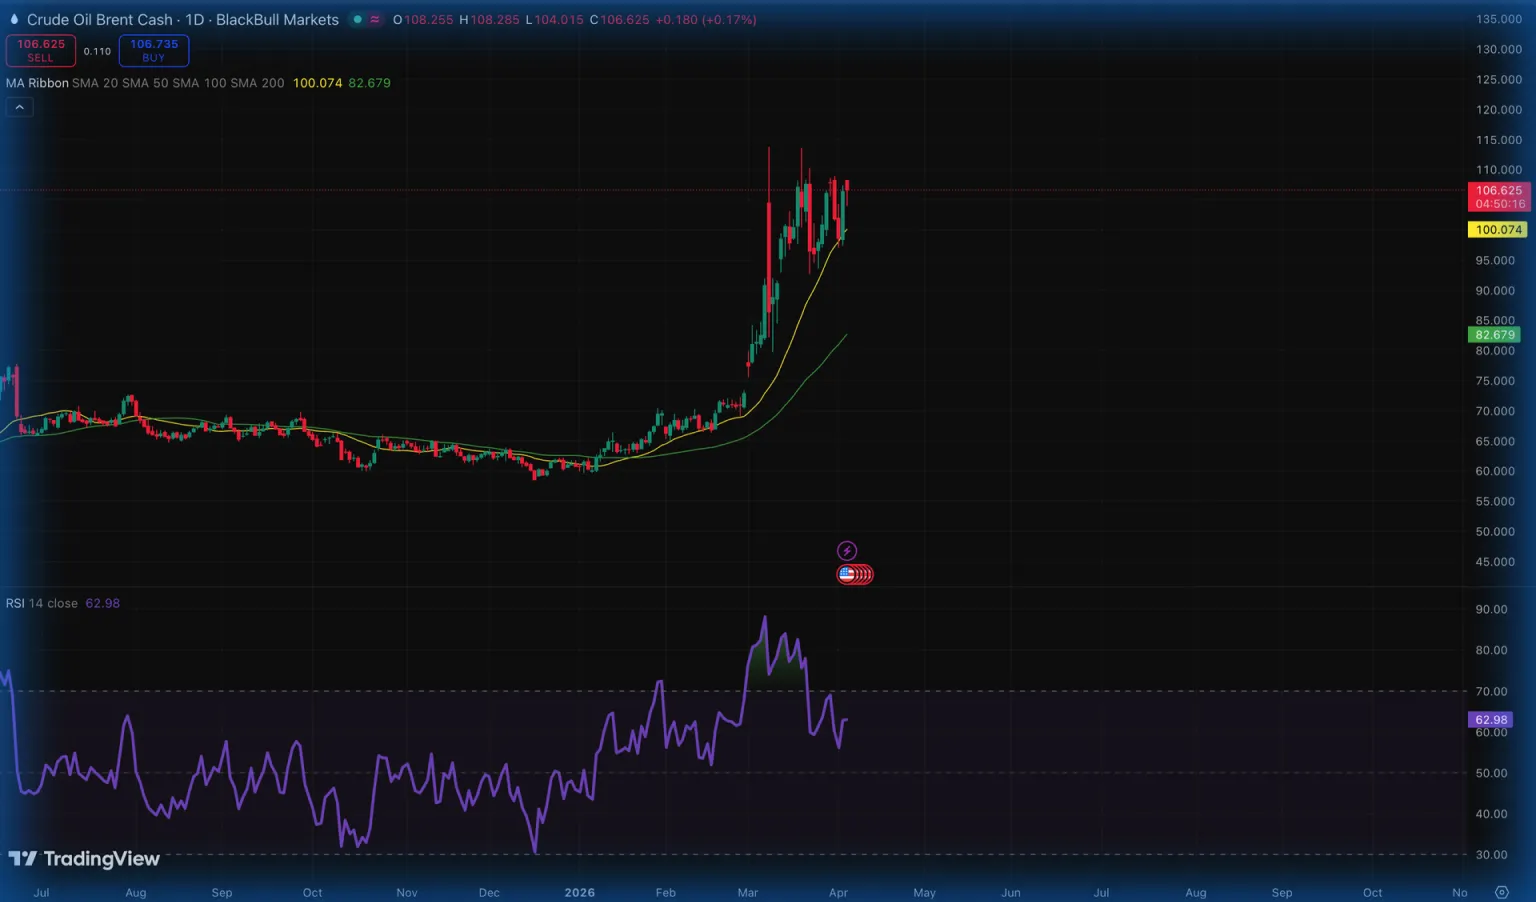Click the Crude Oil Brent Cash title
The width and height of the screenshot is (1536, 902).
click(99, 19)
